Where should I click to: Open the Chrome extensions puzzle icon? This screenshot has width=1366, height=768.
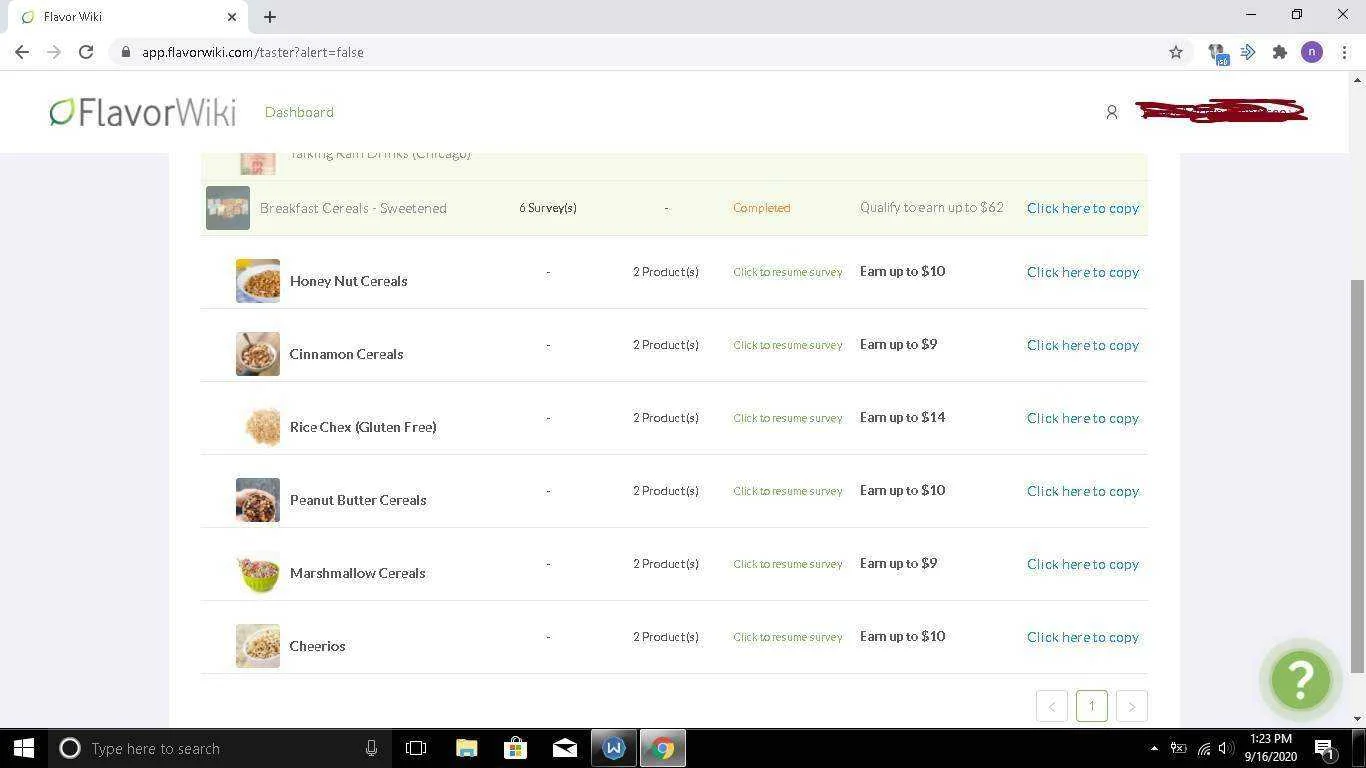click(1279, 52)
